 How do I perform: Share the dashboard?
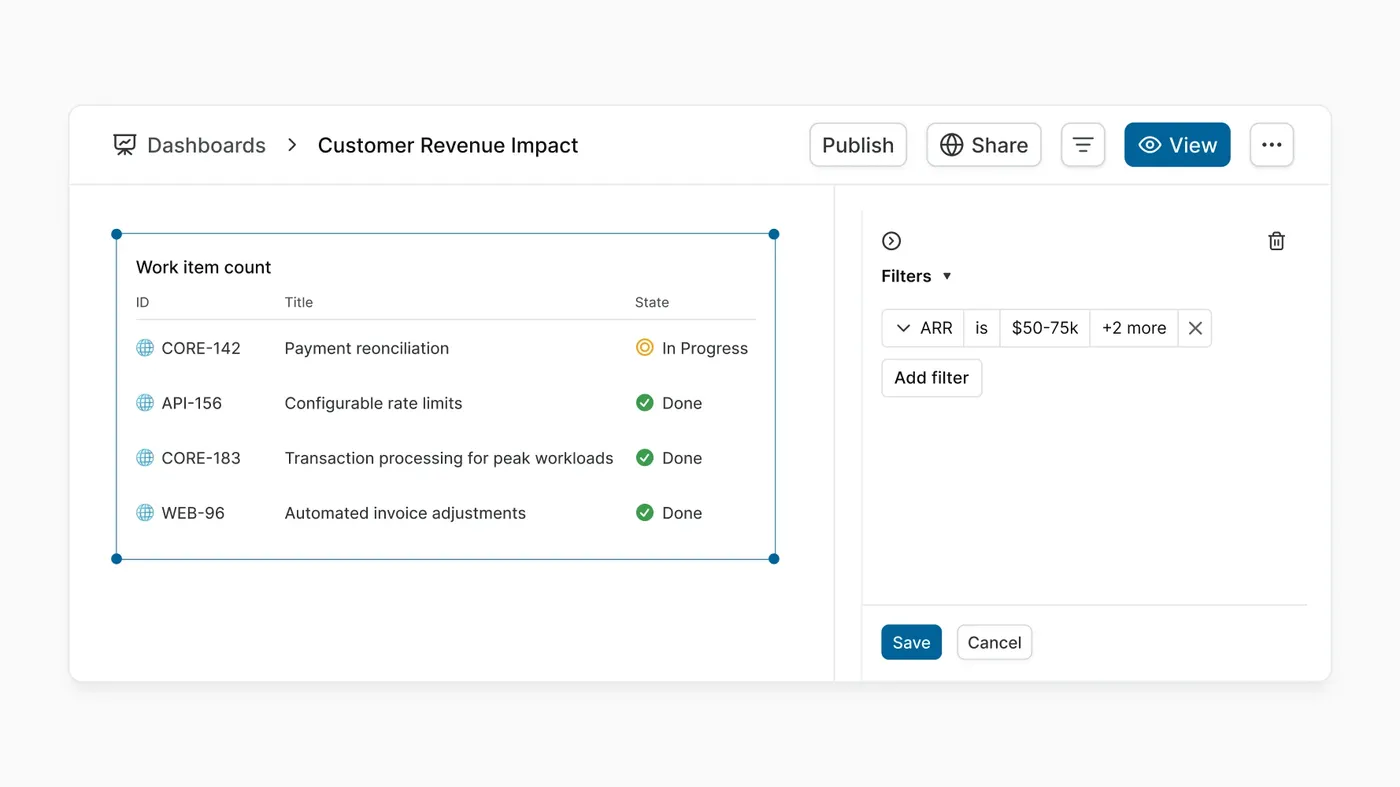(x=984, y=145)
